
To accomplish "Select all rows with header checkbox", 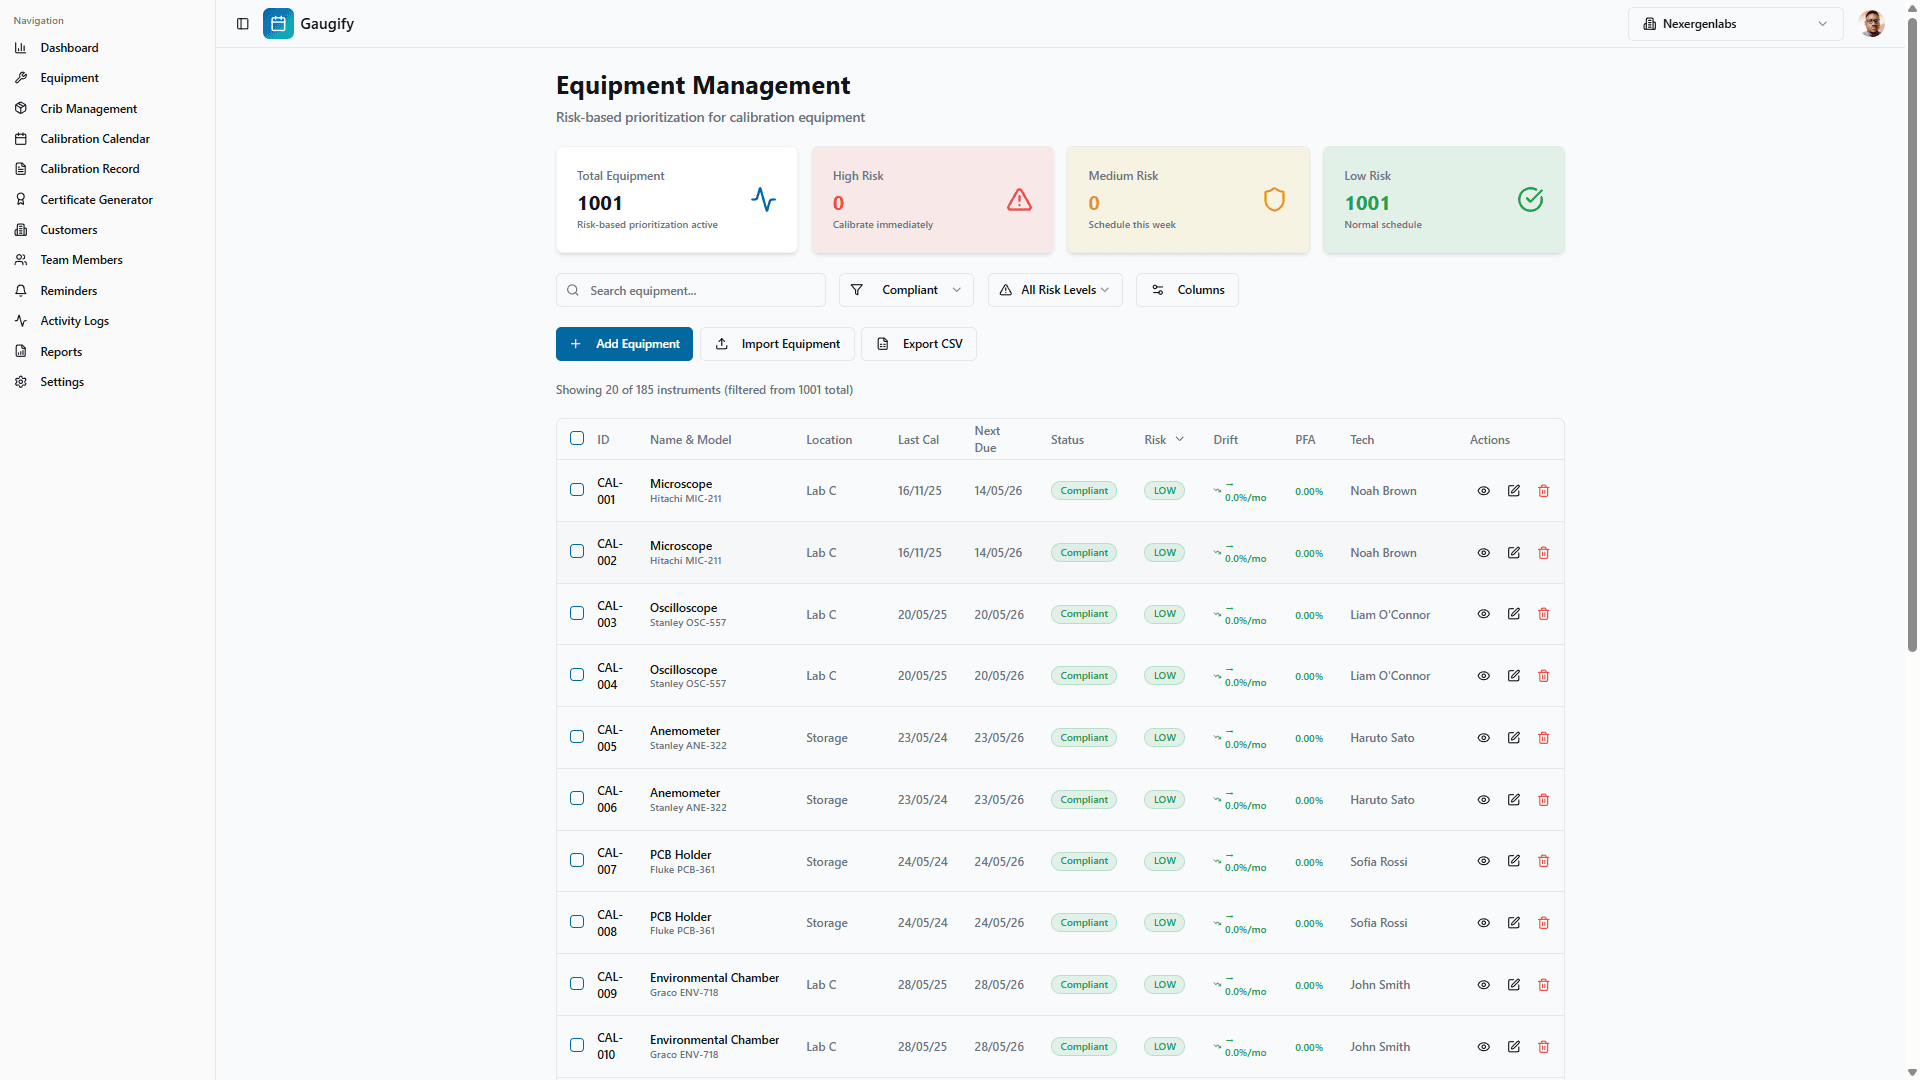I will pyautogui.click(x=577, y=438).
